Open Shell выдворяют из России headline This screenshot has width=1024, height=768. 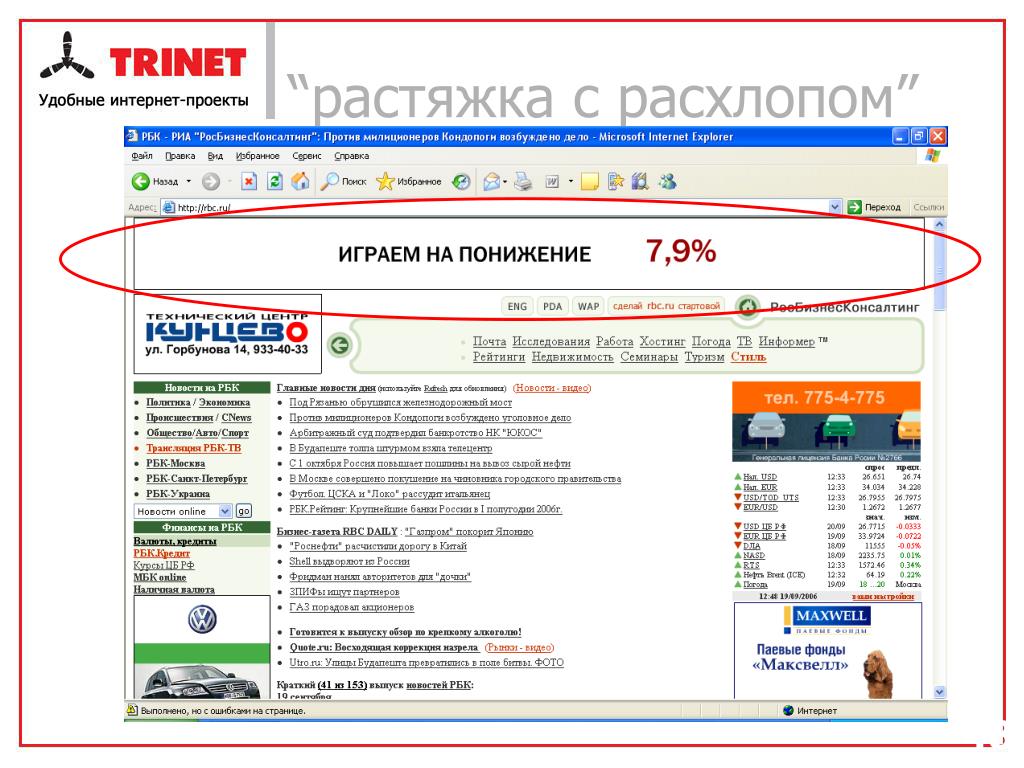point(349,562)
